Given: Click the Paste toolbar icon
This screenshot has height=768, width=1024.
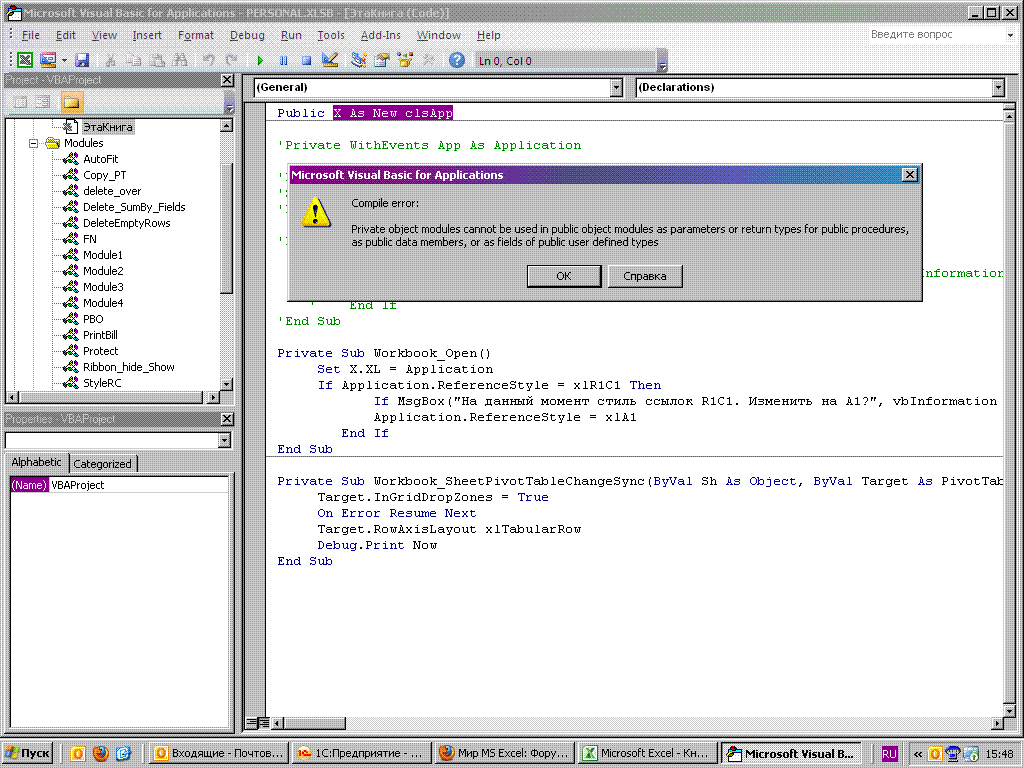Looking at the screenshot, I should tap(157, 60).
